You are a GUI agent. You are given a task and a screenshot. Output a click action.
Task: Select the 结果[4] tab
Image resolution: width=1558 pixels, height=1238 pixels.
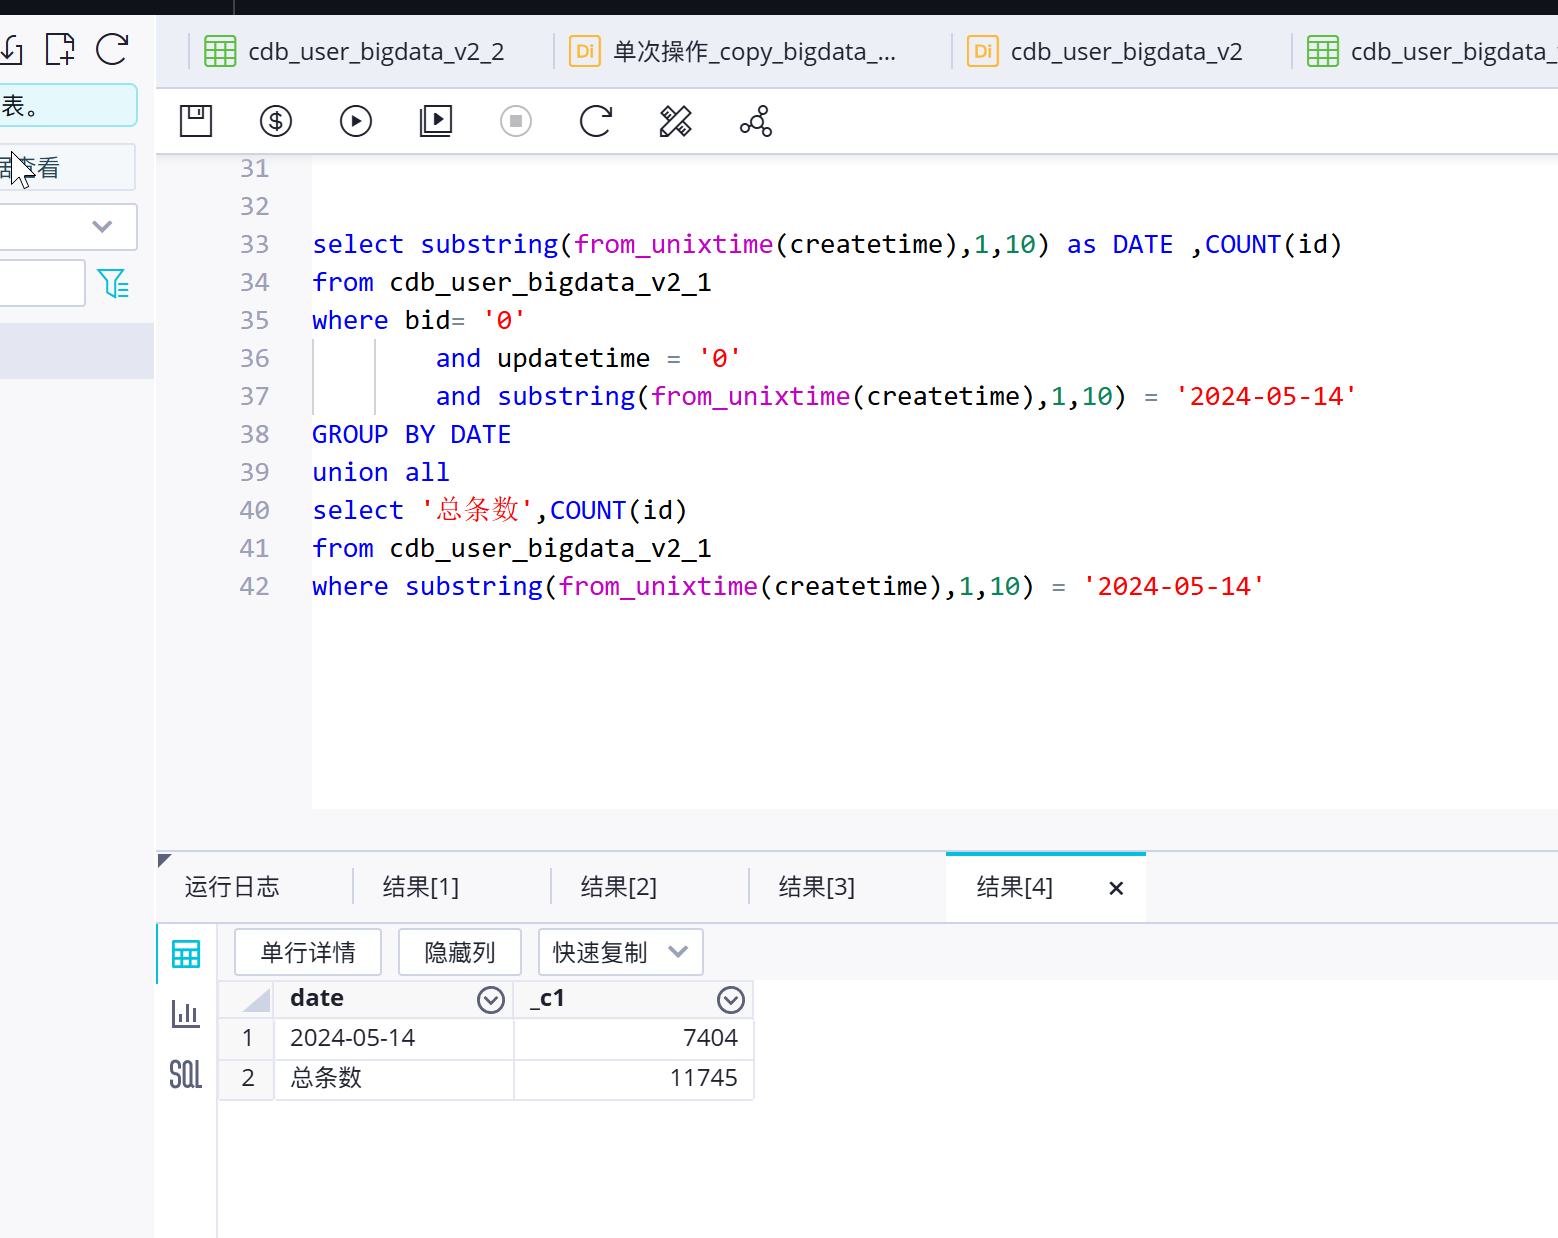click(x=1015, y=887)
